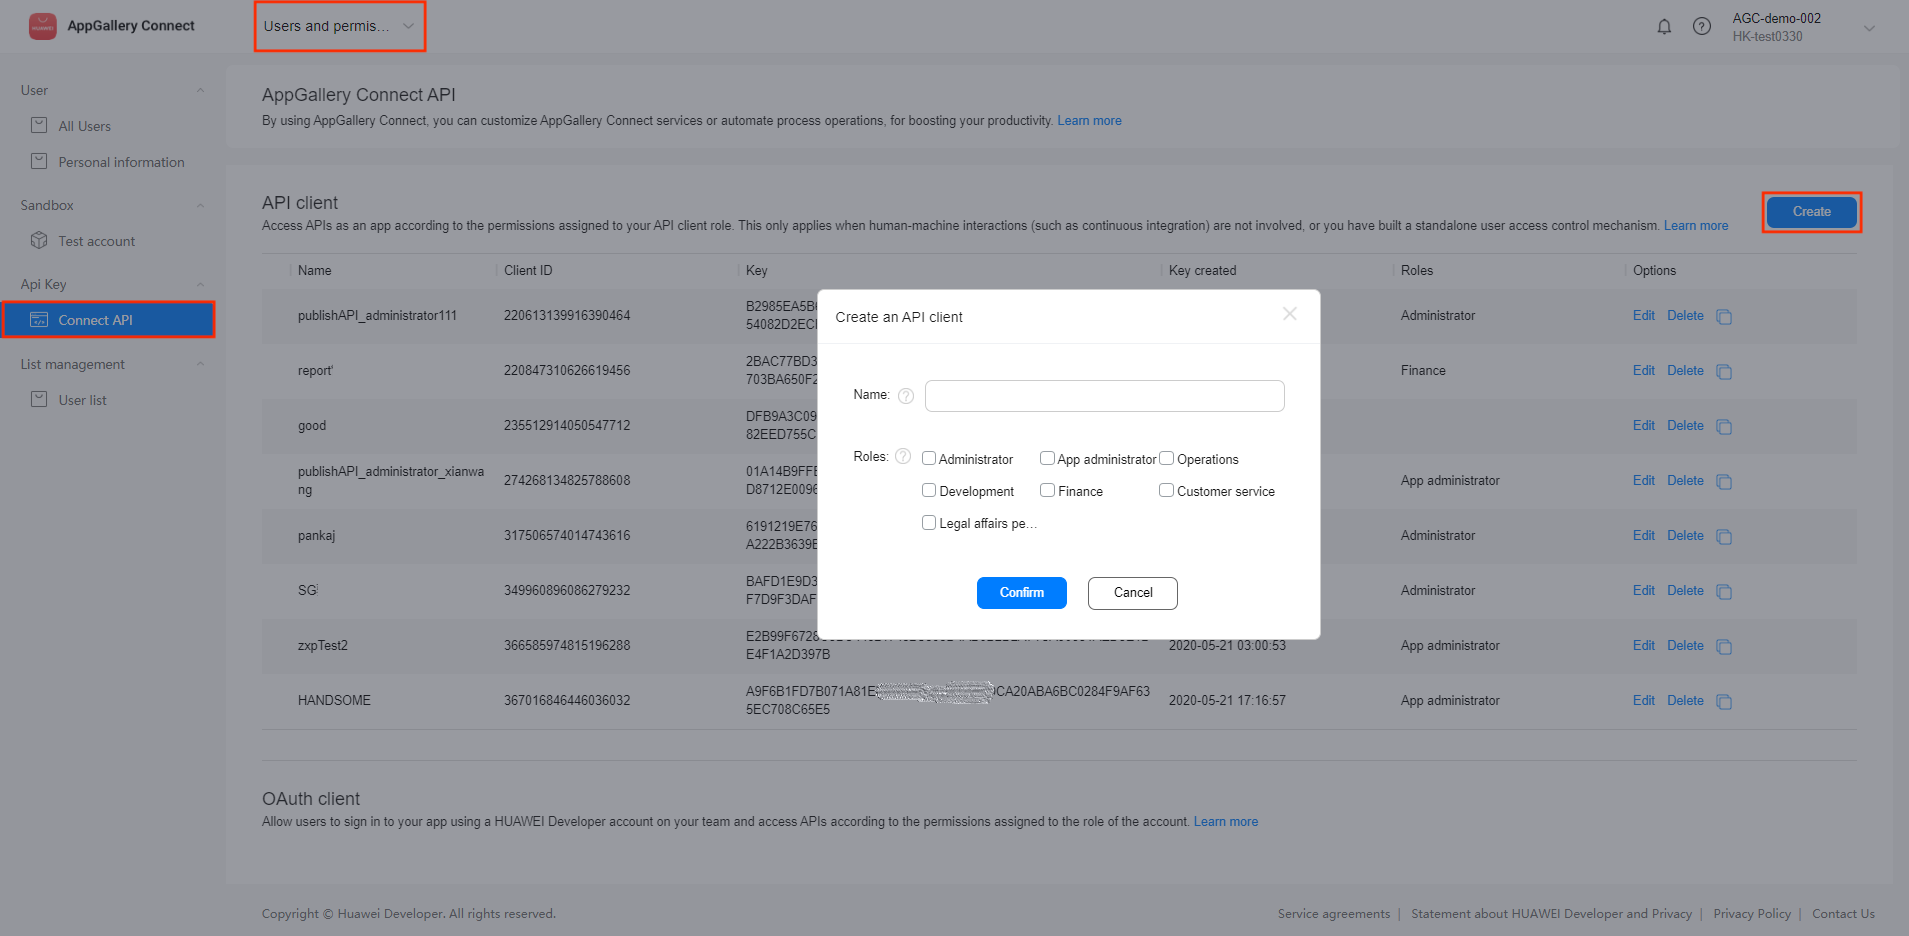Copy key icon in report' row
This screenshot has height=936, width=1909.
(x=1724, y=372)
